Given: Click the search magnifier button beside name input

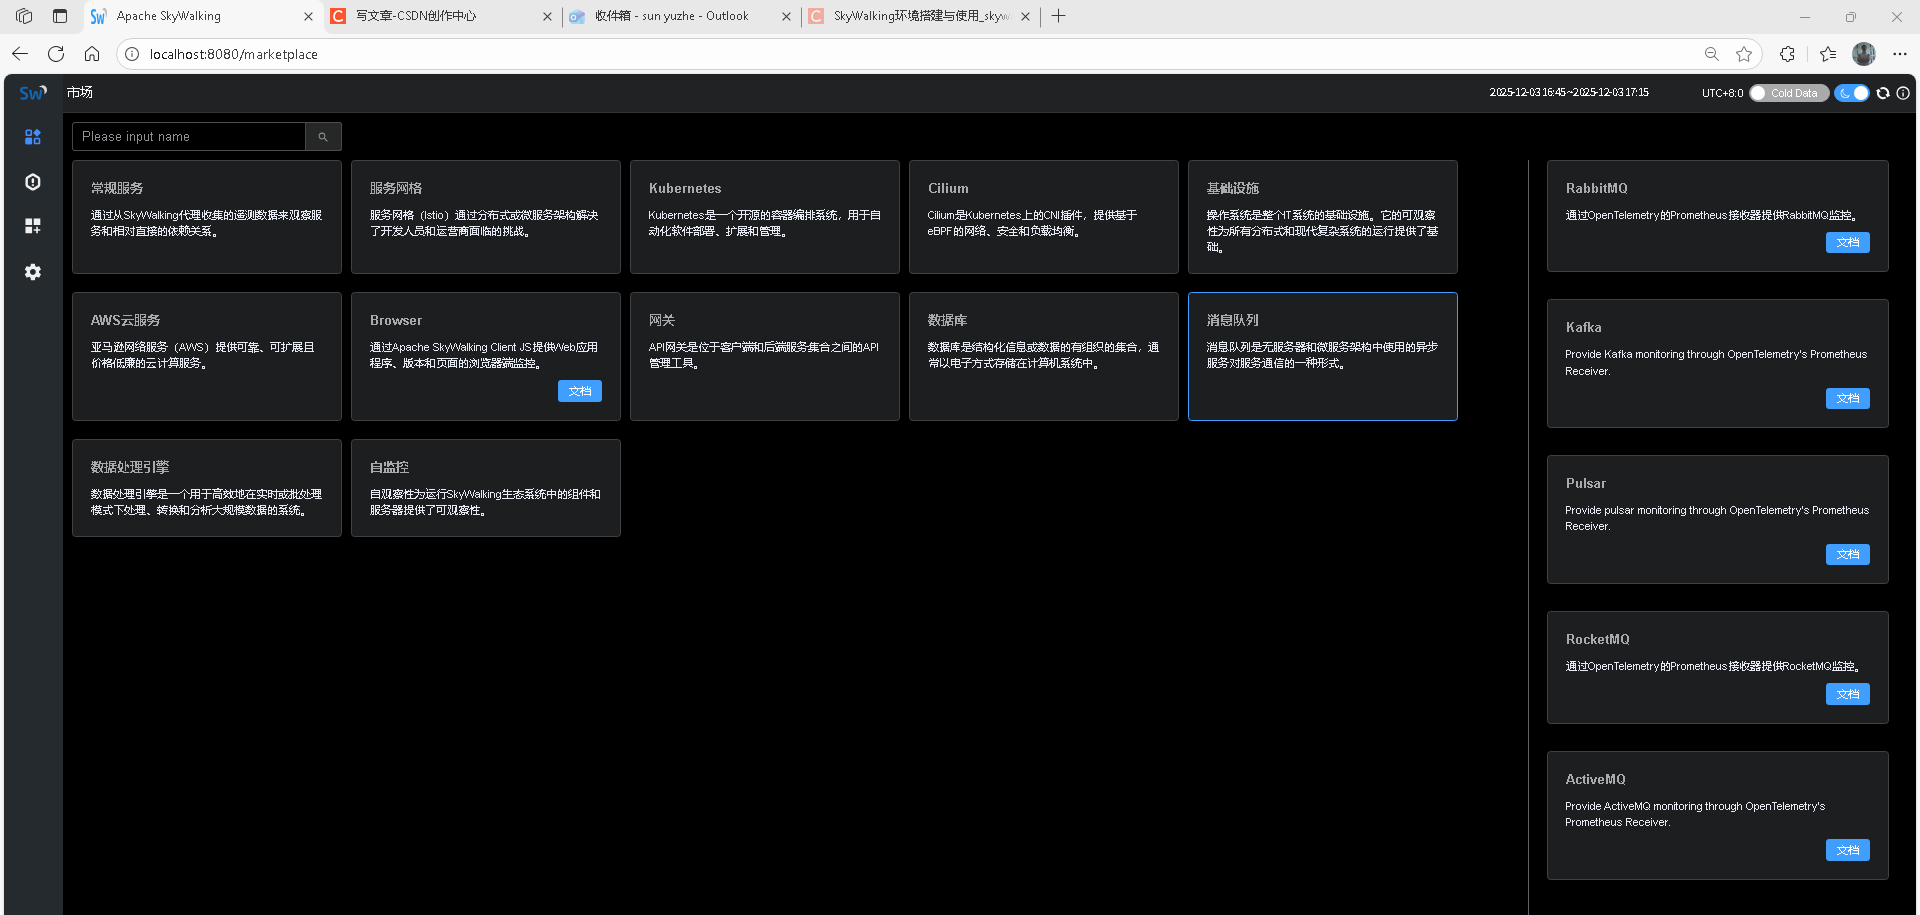Looking at the screenshot, I should click(323, 137).
